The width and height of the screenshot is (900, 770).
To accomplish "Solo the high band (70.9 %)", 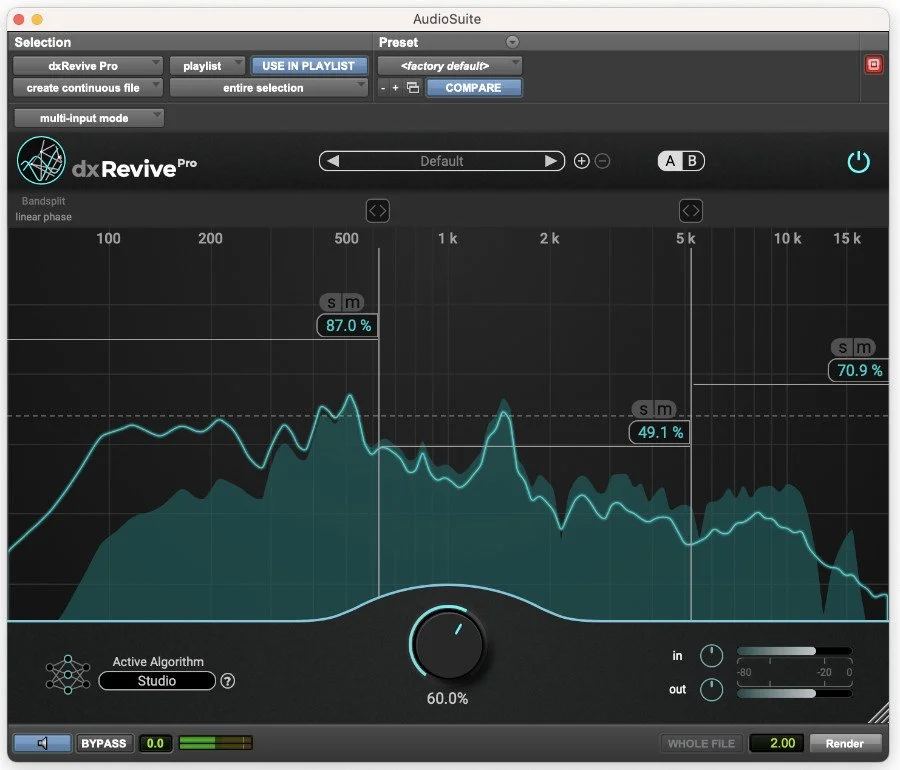I will (x=842, y=347).
